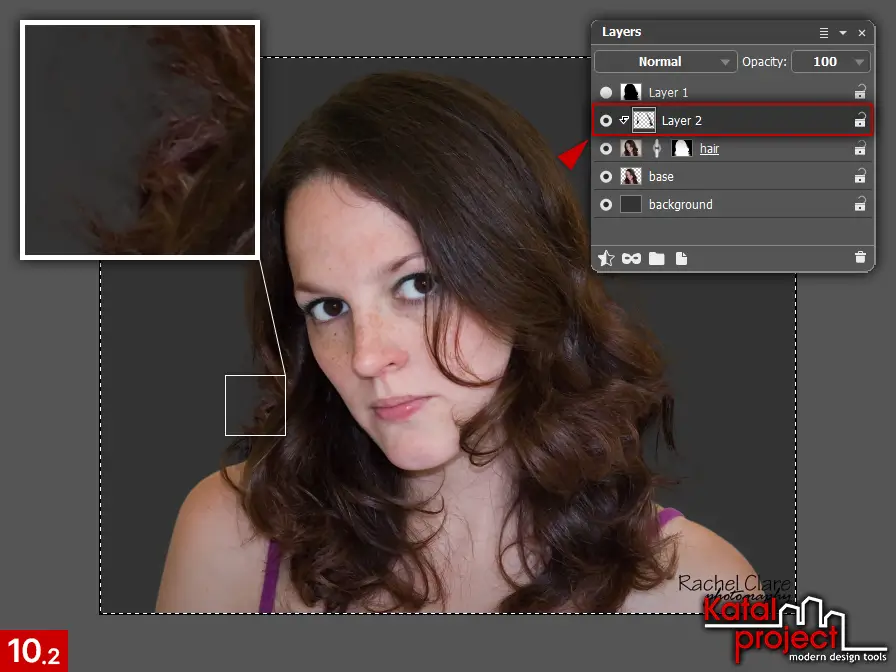Screen dimensions: 896x672
Task: Open the Layers panel hamburger menu
Action: pyautogui.click(x=823, y=32)
